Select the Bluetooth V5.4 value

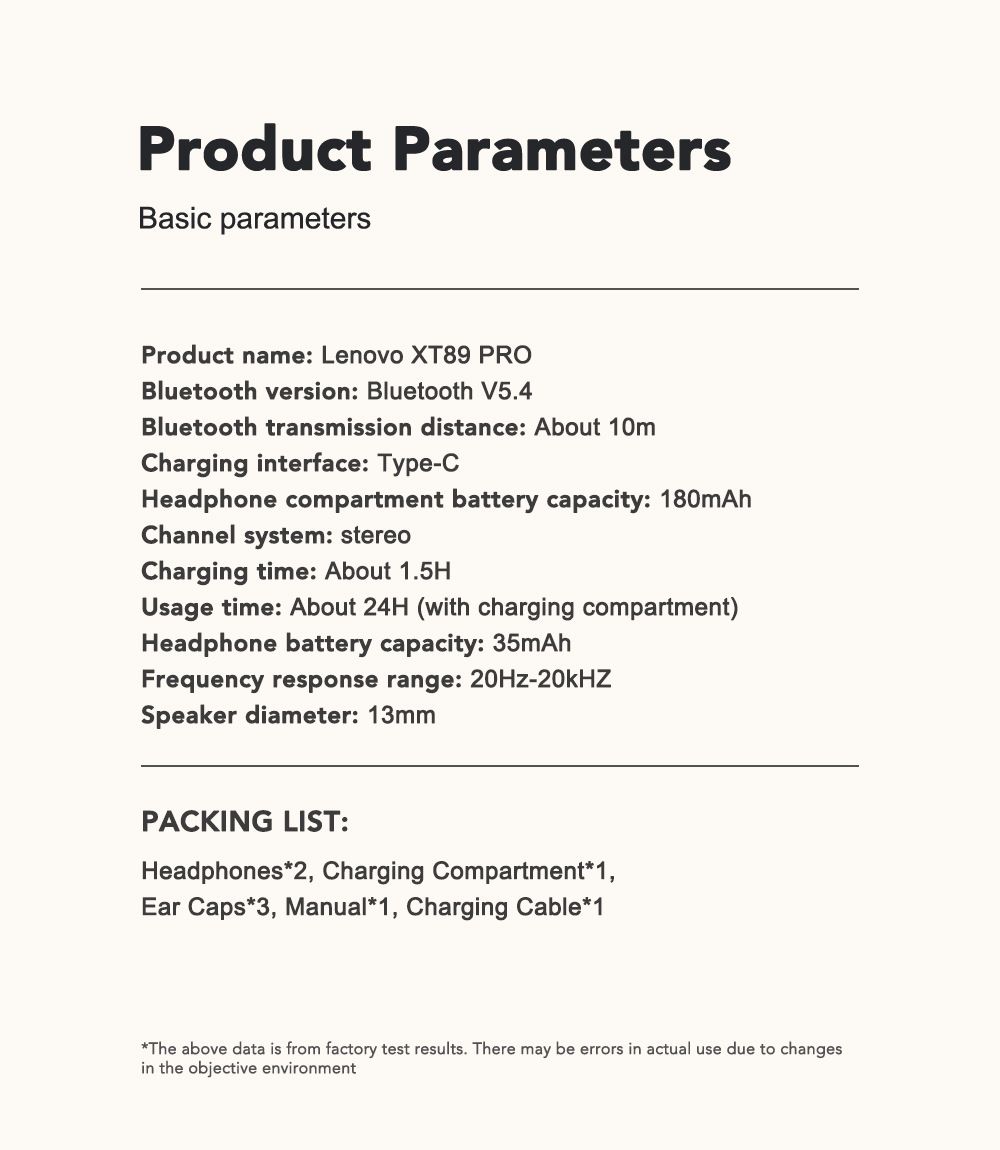pos(449,391)
